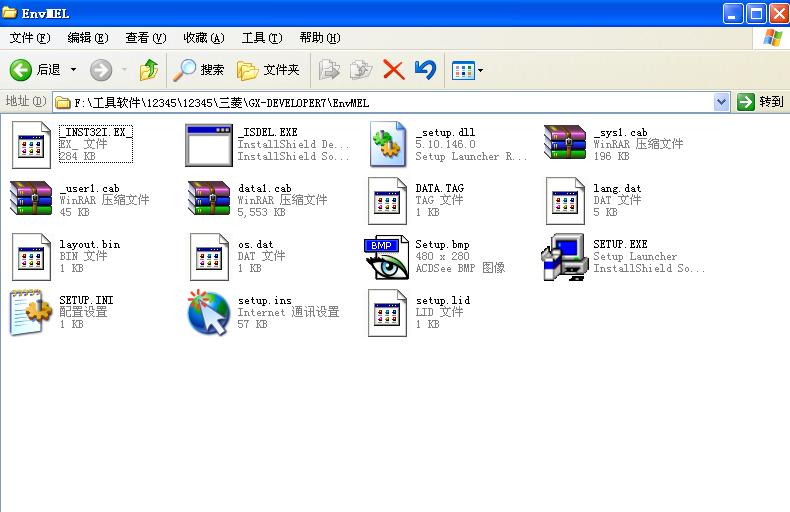Click the Back button in the toolbar
790x512 pixels.
click(x=34, y=70)
